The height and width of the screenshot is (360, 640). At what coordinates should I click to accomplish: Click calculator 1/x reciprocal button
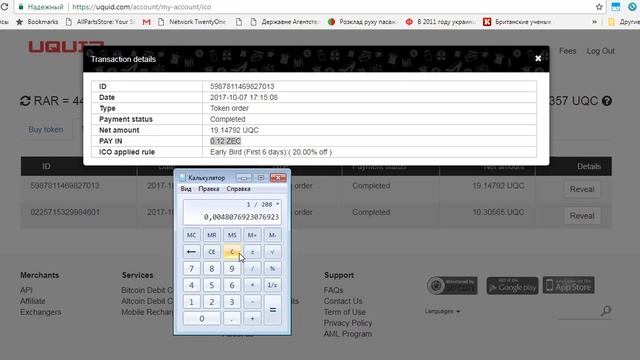coord(272,285)
